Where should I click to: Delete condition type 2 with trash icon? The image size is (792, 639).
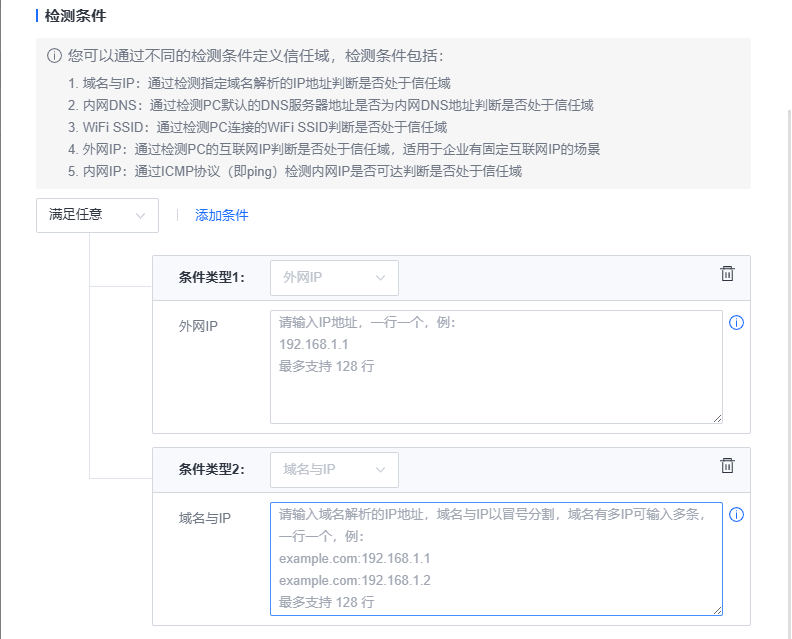[727, 466]
